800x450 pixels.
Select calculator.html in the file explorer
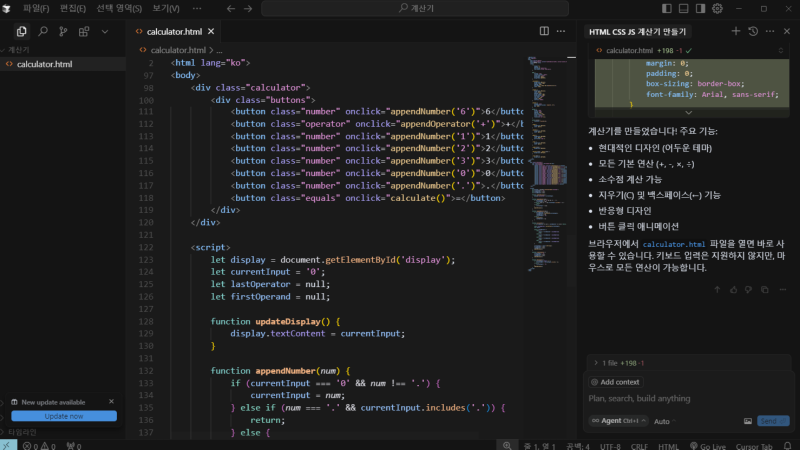click(63, 64)
